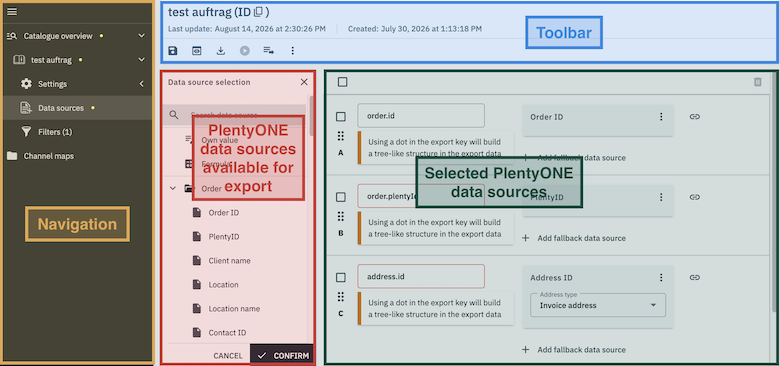780x366 pixels.
Task: Close the Data source selection panel
Action: [x=304, y=82]
